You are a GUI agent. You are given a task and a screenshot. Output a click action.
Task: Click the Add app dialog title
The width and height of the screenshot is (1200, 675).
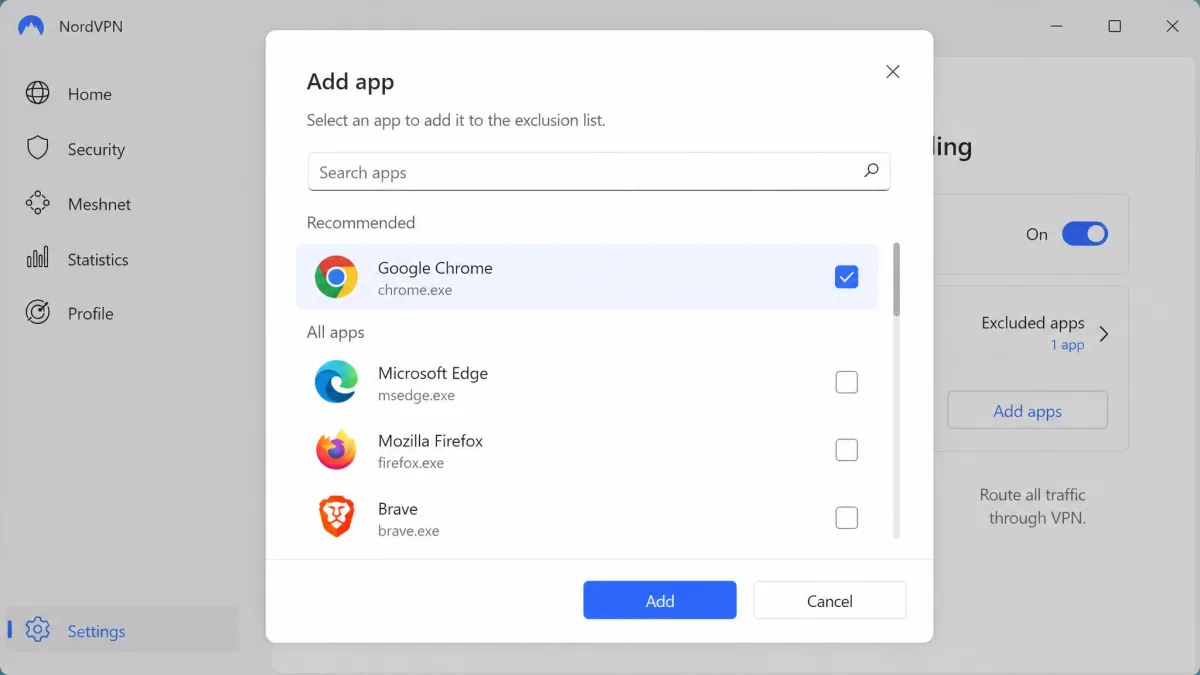(x=350, y=82)
